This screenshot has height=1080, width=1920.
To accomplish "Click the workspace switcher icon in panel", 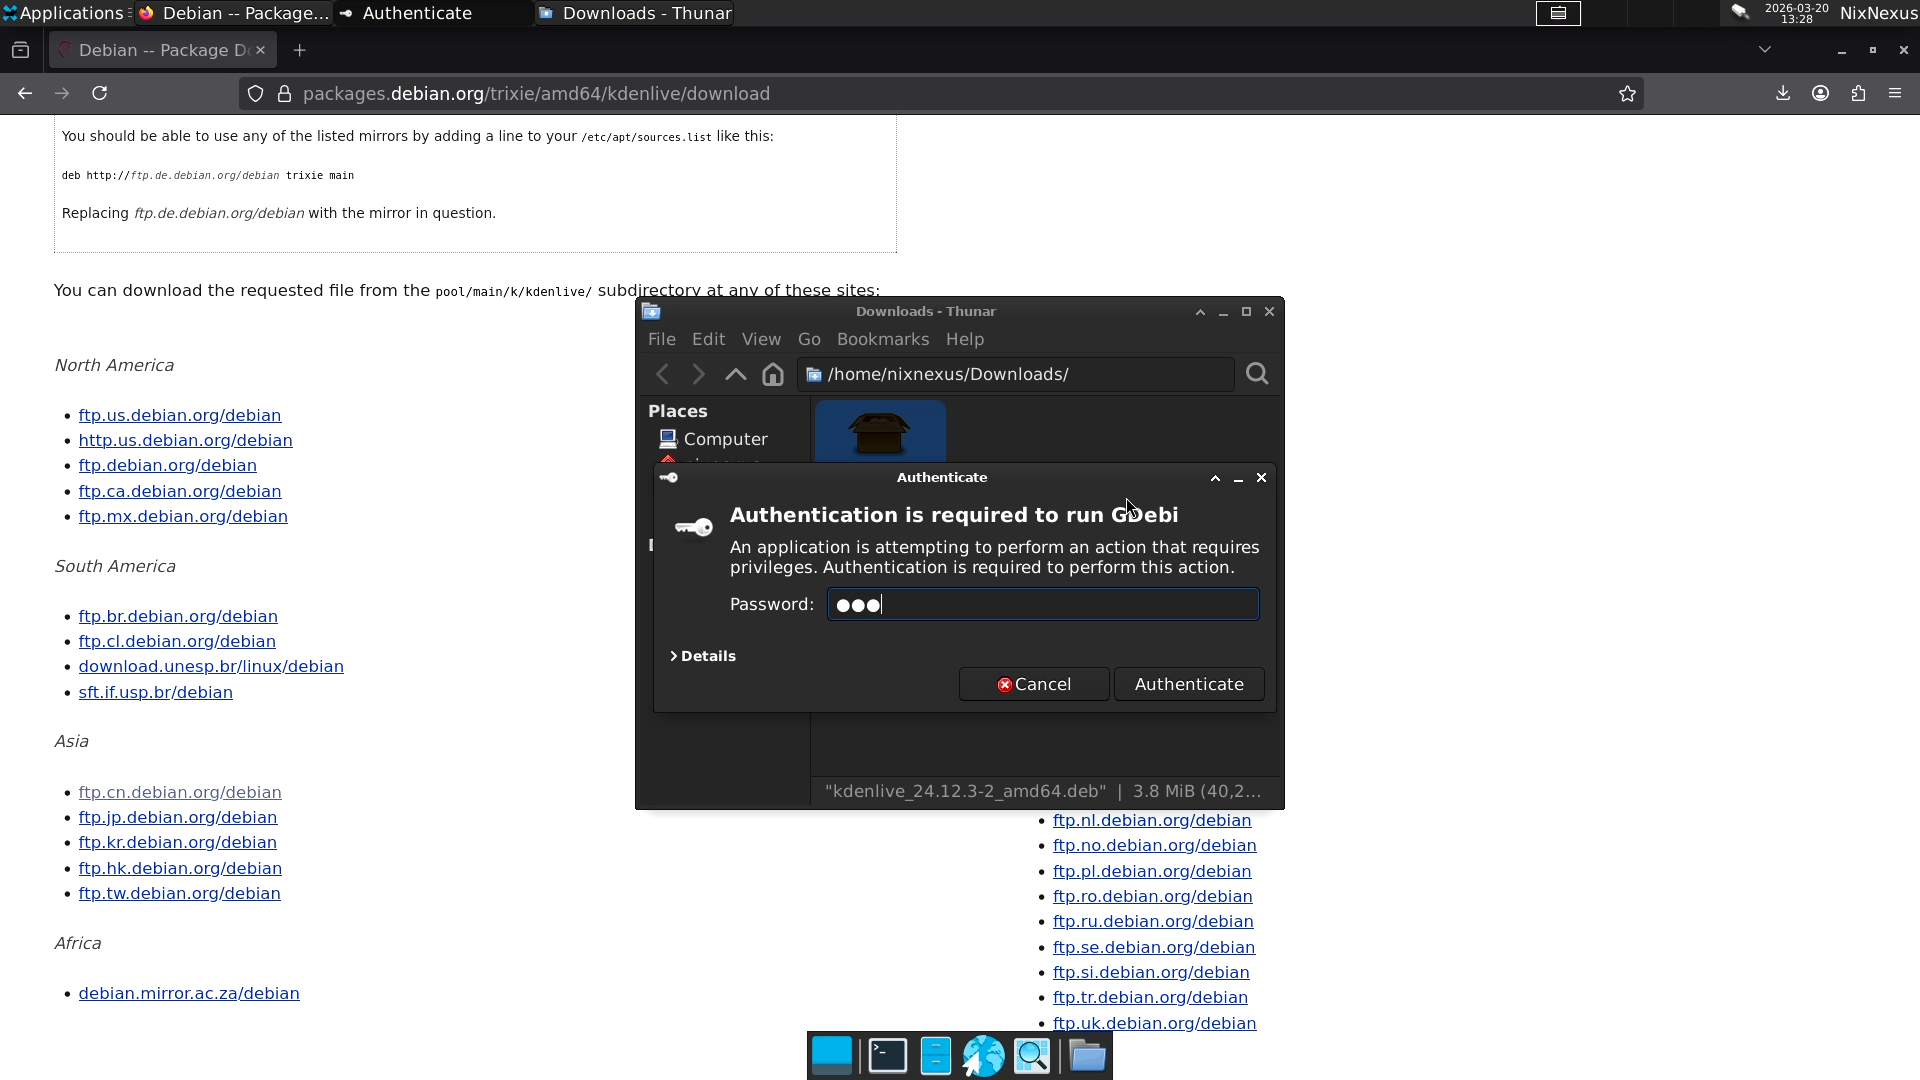I will (1558, 13).
